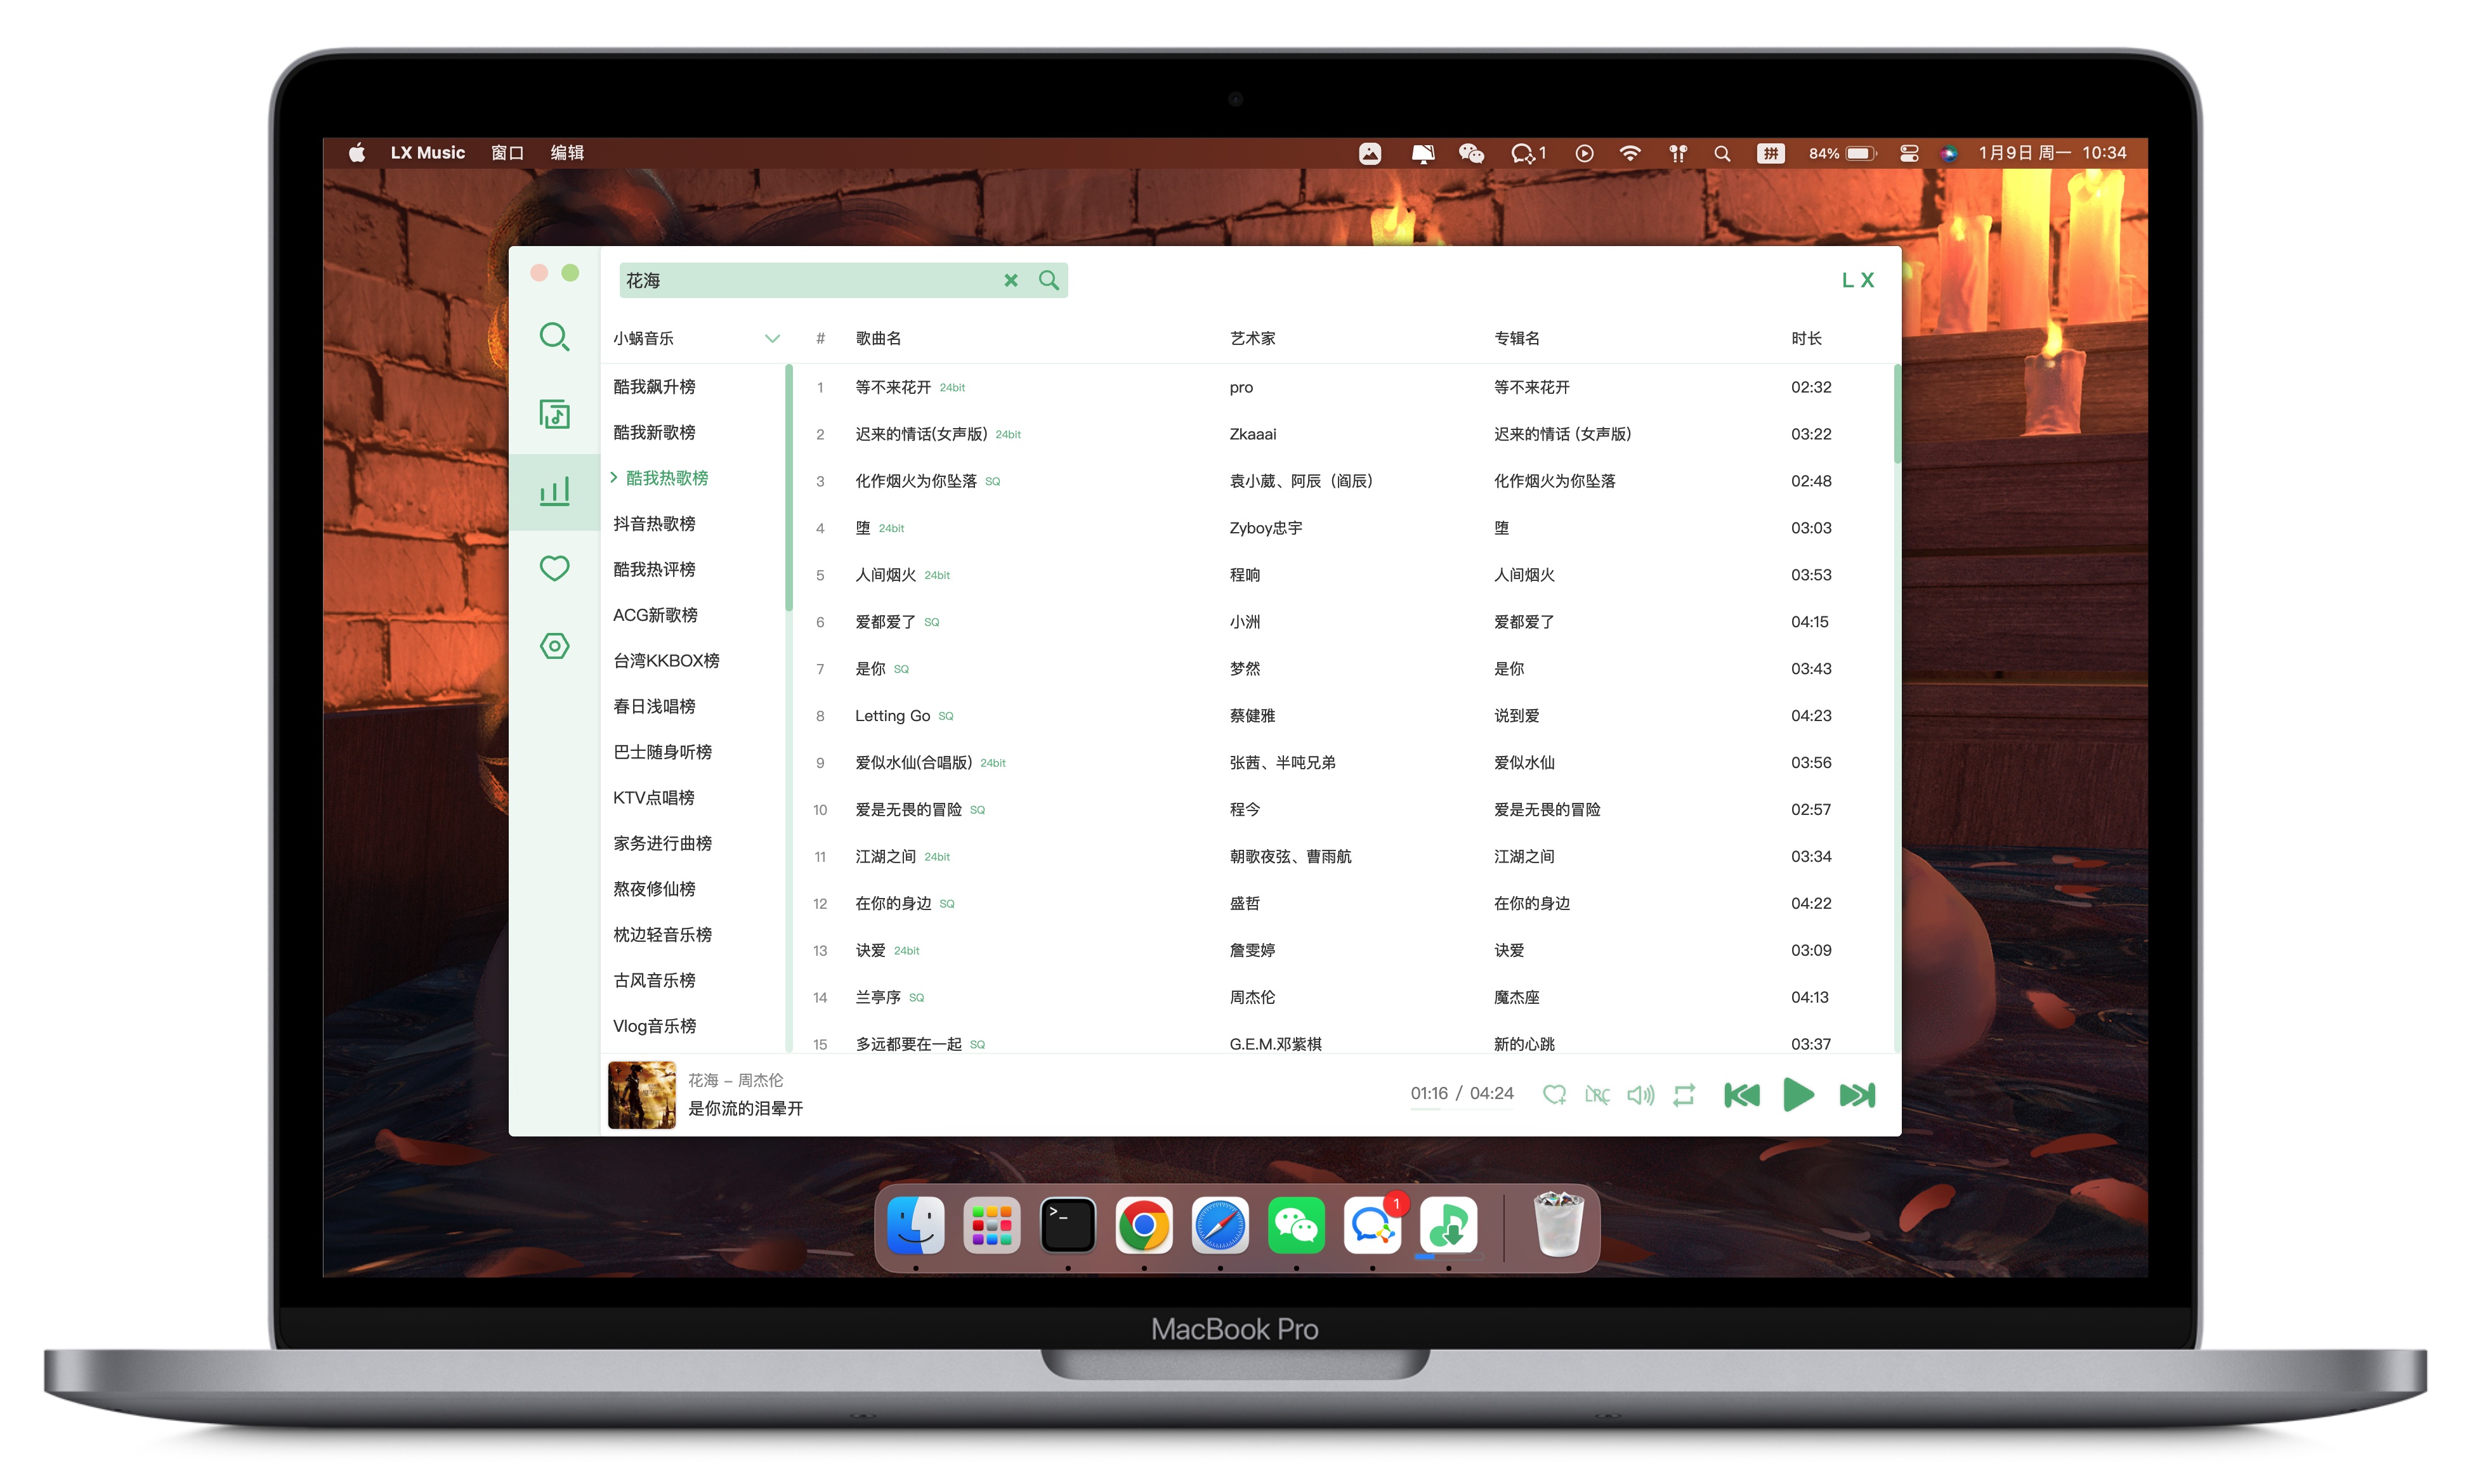Click the album cover thumbnail in player bar

641,1095
